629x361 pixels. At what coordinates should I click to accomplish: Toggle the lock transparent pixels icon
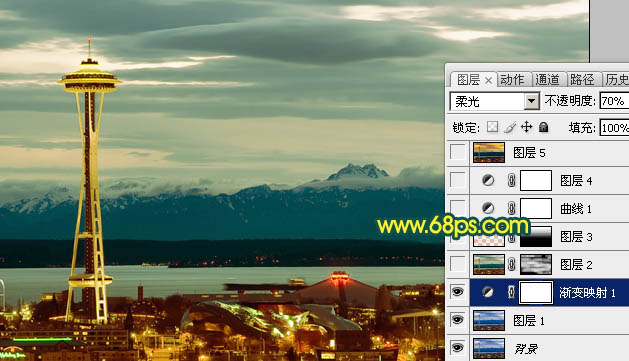pos(492,127)
